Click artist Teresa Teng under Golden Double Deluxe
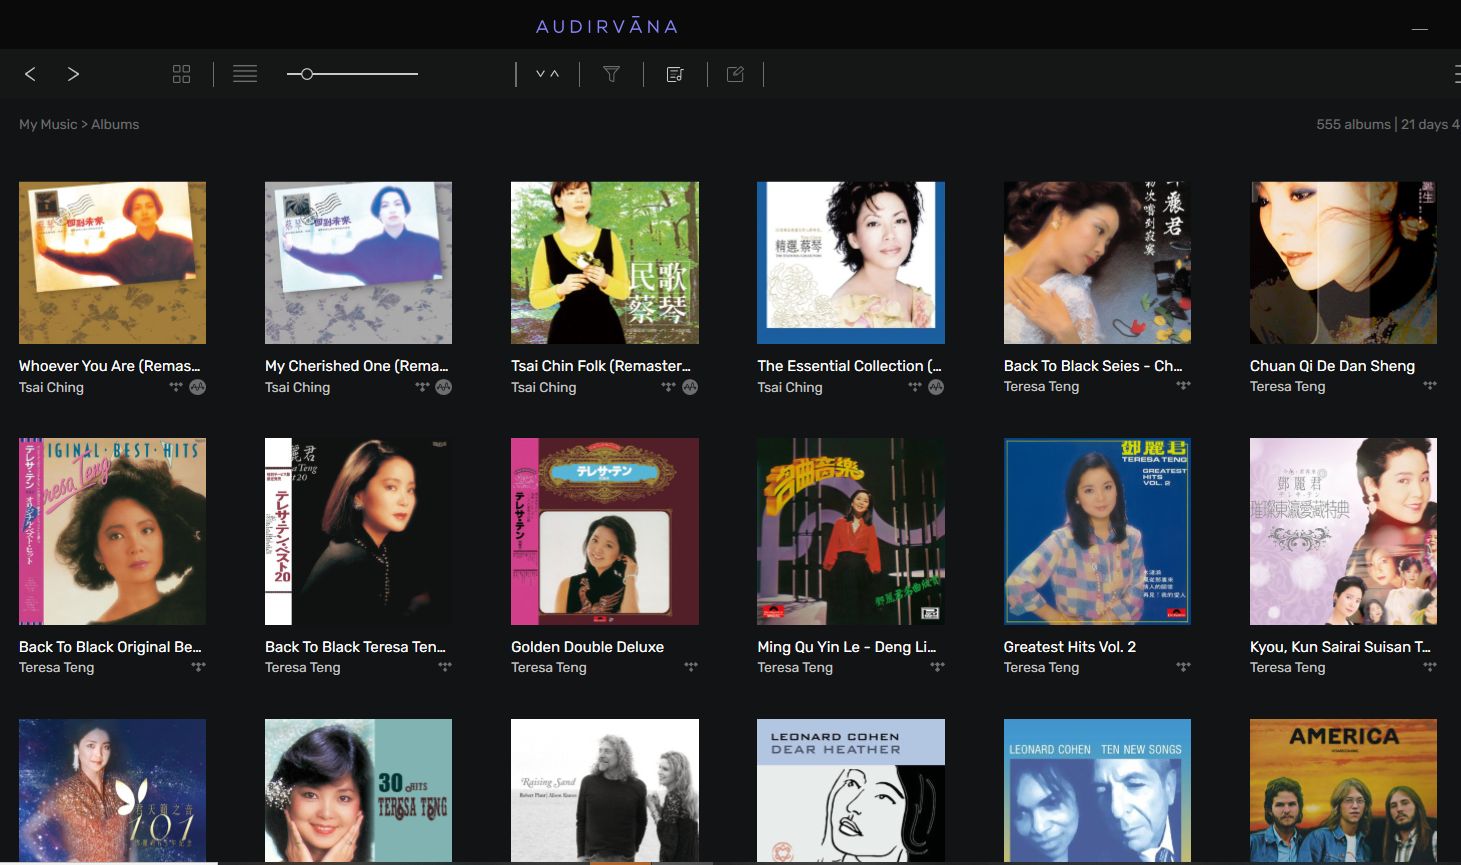 (548, 667)
